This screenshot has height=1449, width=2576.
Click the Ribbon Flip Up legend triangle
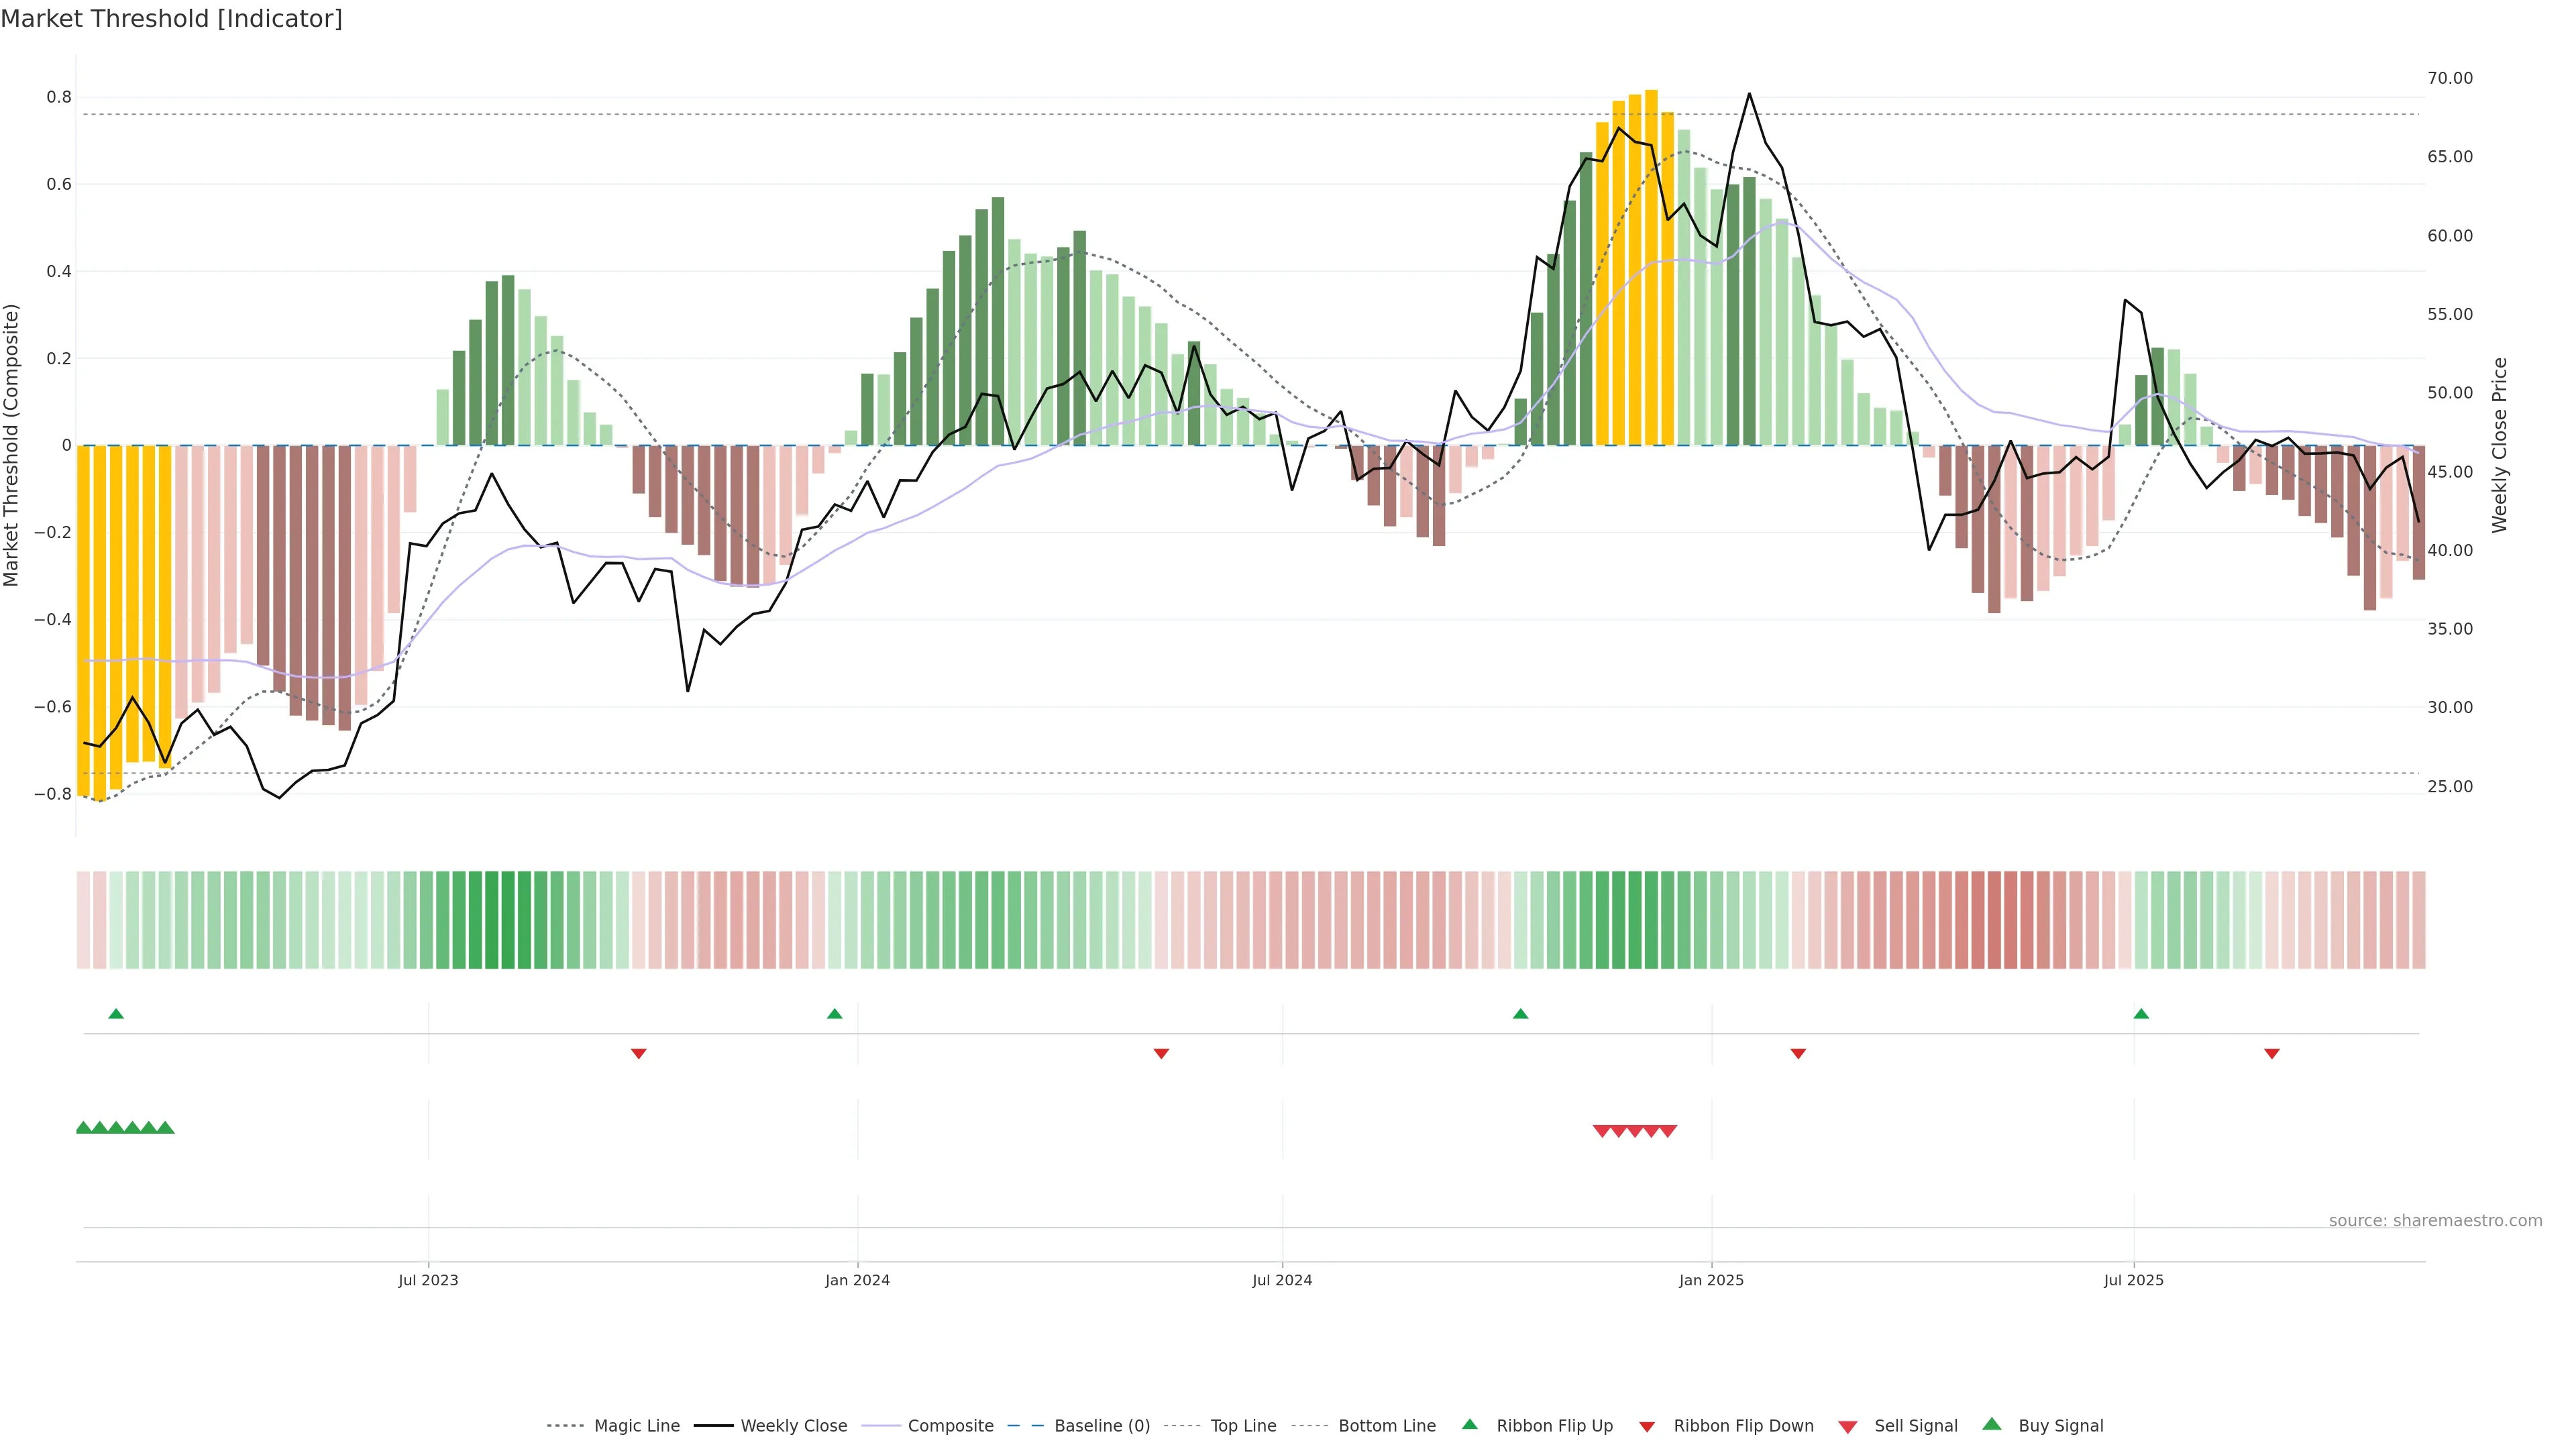pyautogui.click(x=1469, y=1424)
